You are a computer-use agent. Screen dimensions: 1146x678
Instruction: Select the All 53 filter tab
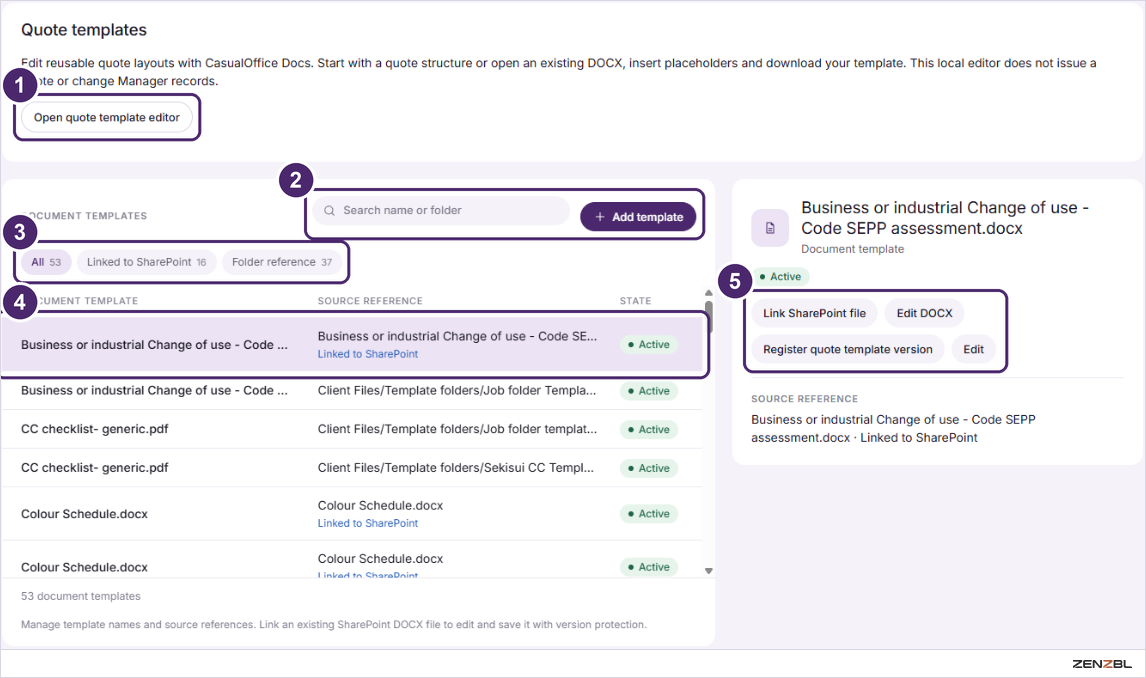pos(46,262)
